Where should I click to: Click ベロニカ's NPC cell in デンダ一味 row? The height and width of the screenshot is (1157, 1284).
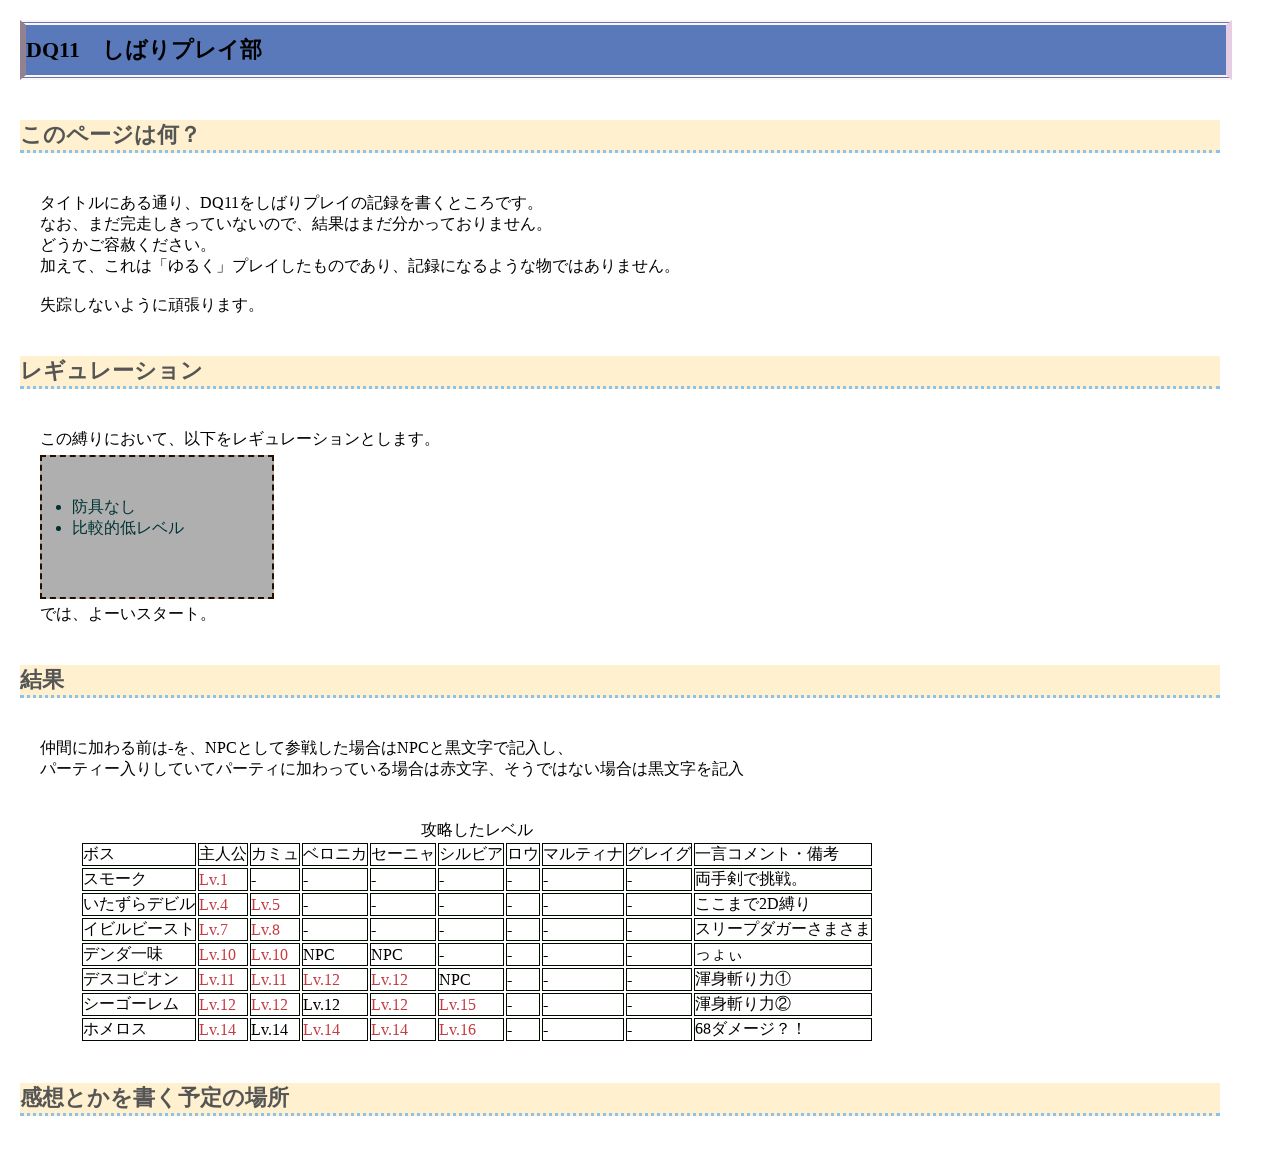(335, 954)
